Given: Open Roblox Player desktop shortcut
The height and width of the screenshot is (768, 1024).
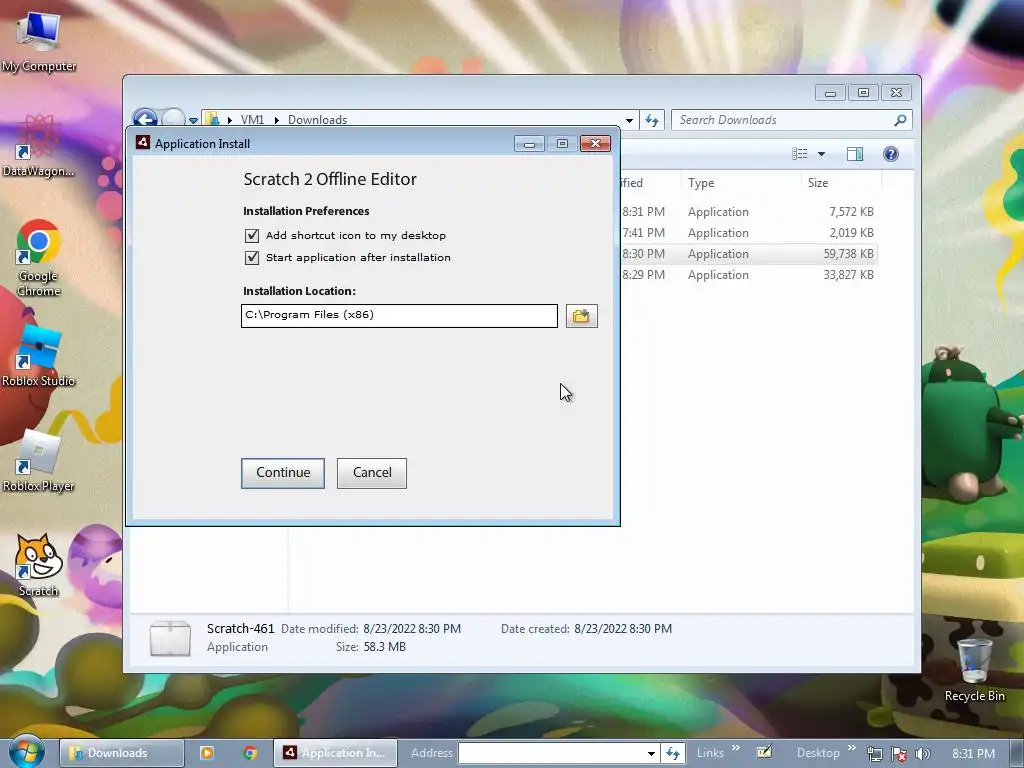Looking at the screenshot, I should tap(39, 461).
